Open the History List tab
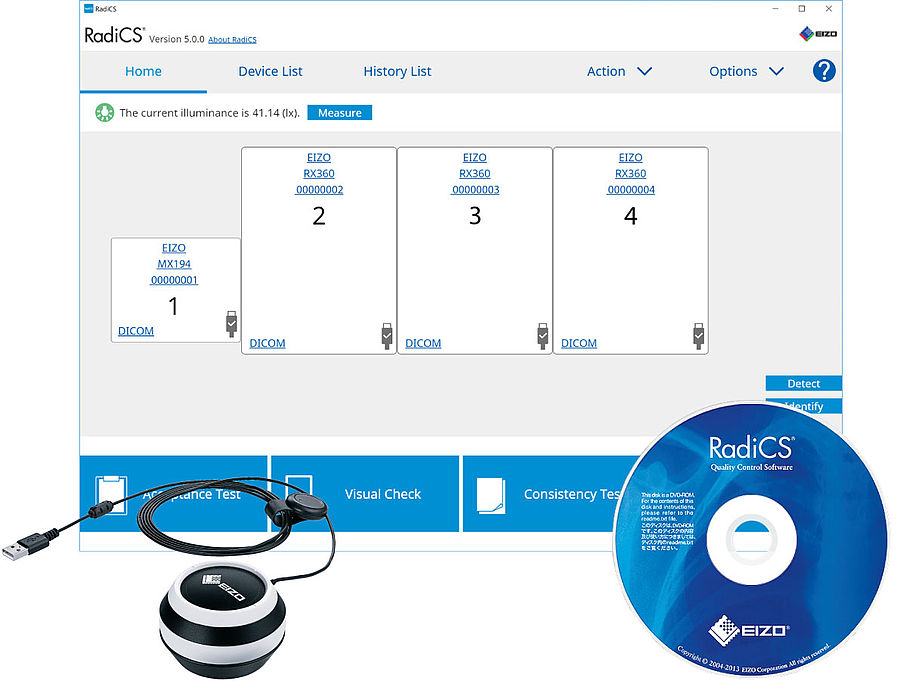Viewport: 922px width, 681px height. [x=397, y=71]
